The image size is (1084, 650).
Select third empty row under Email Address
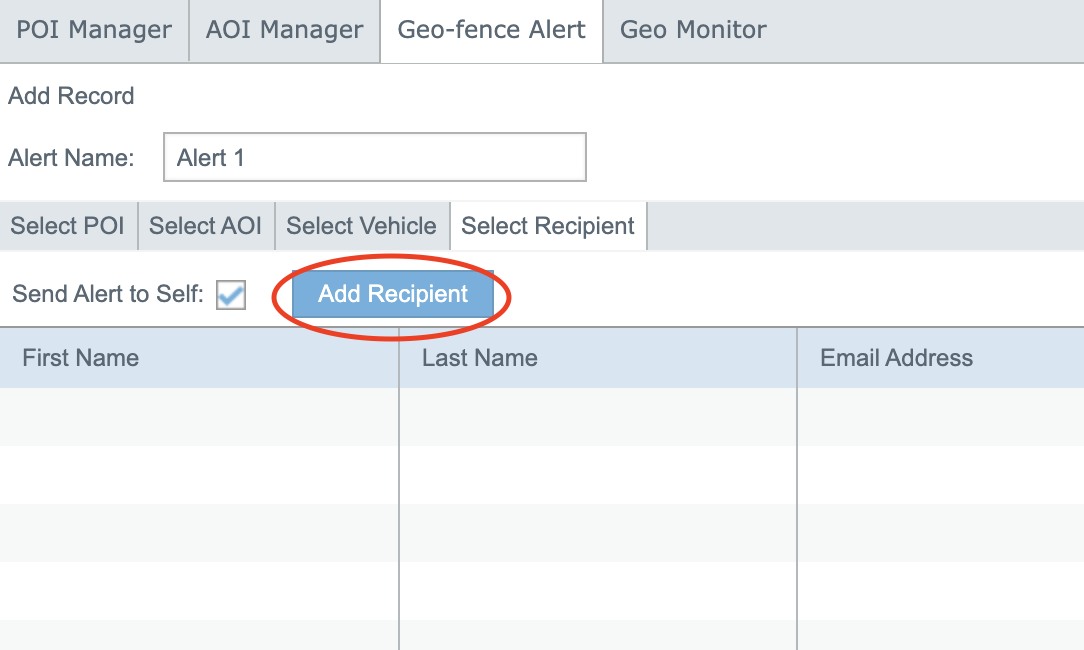pos(940,533)
